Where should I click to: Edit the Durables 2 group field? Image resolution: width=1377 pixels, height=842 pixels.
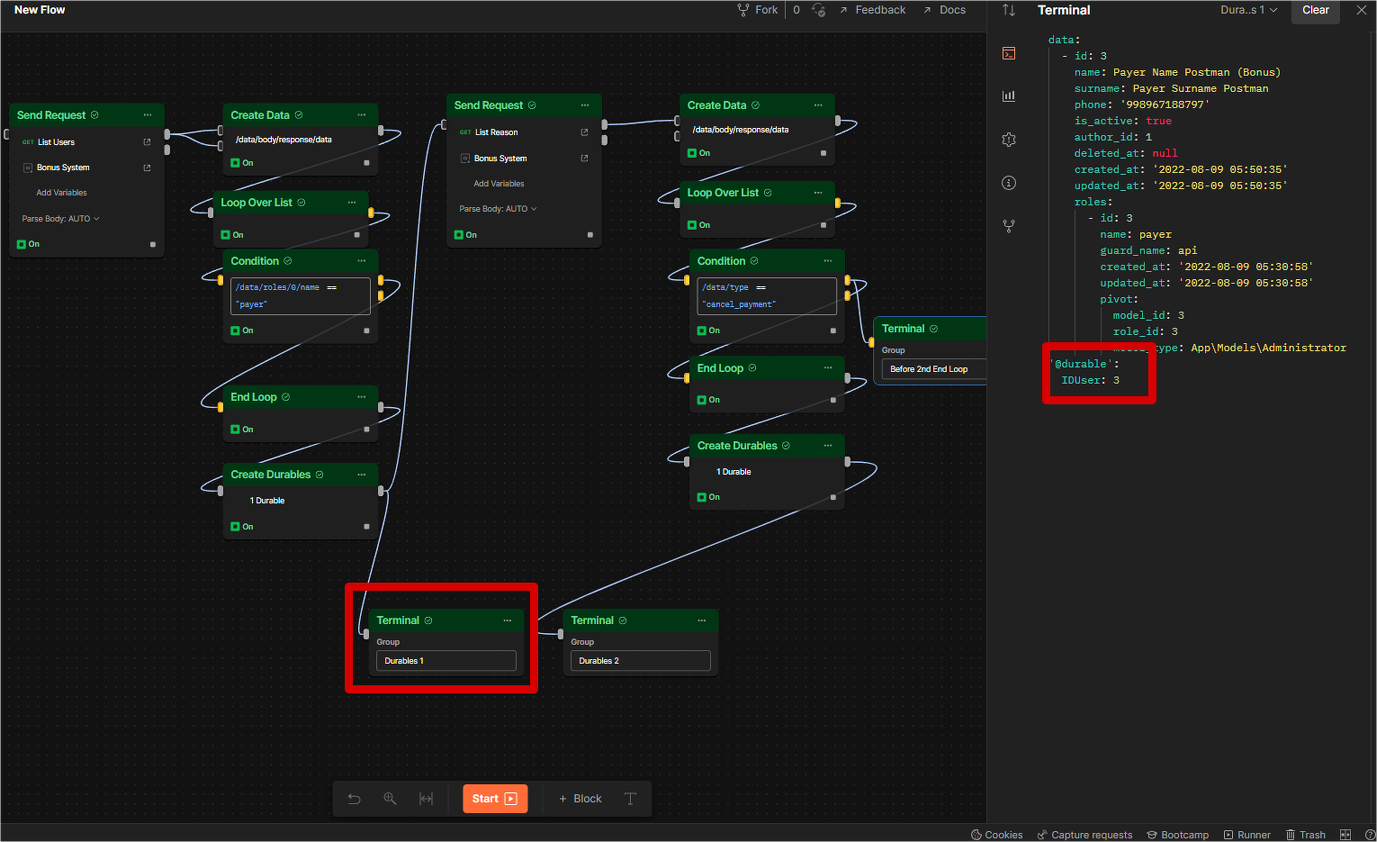pos(640,661)
